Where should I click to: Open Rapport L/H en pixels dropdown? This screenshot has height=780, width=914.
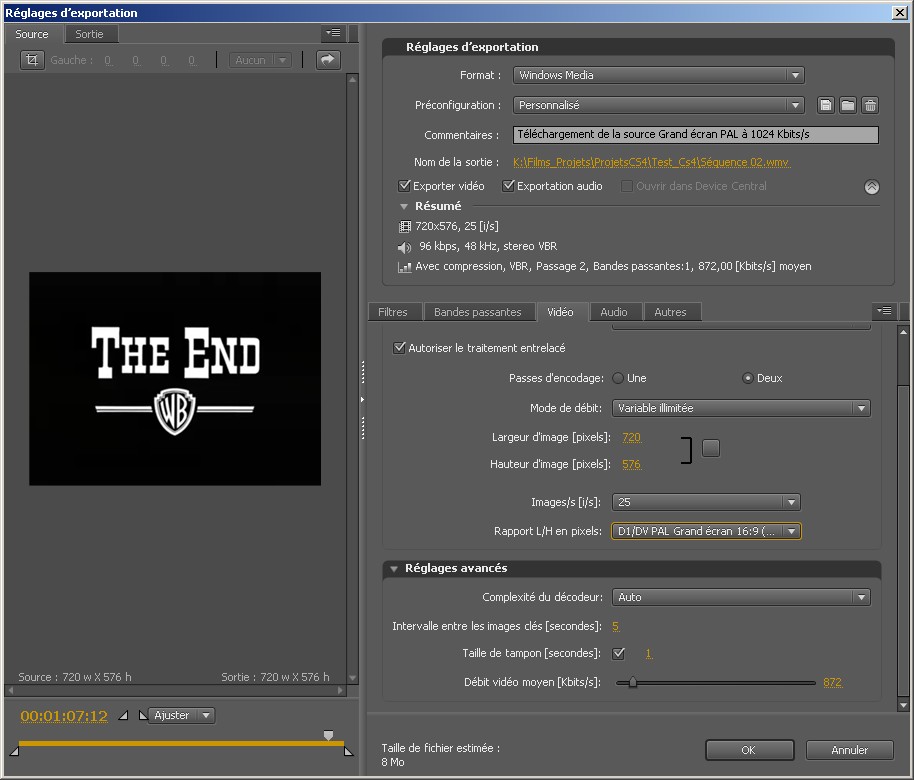click(706, 531)
